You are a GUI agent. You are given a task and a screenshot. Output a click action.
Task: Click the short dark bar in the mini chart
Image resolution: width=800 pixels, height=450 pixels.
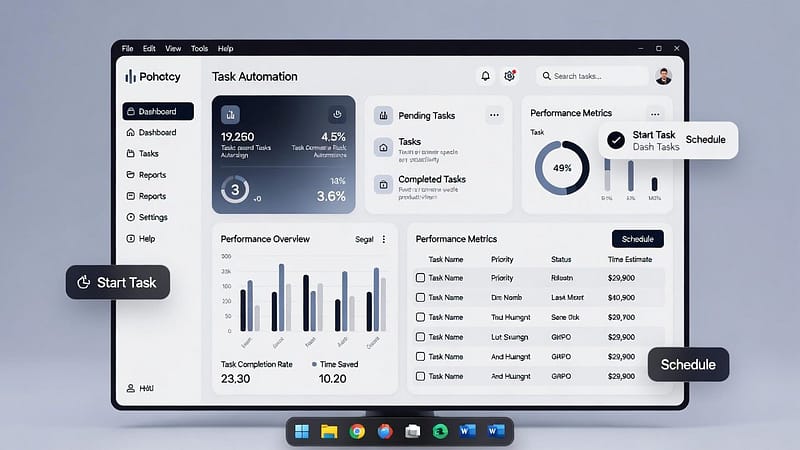655,184
